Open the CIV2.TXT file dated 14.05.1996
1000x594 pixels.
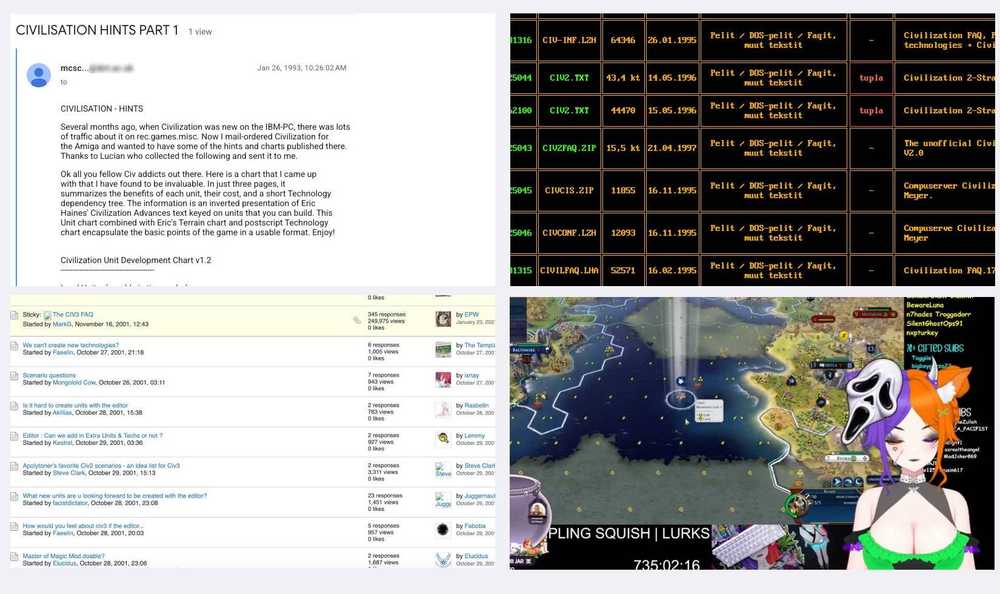(x=569, y=78)
